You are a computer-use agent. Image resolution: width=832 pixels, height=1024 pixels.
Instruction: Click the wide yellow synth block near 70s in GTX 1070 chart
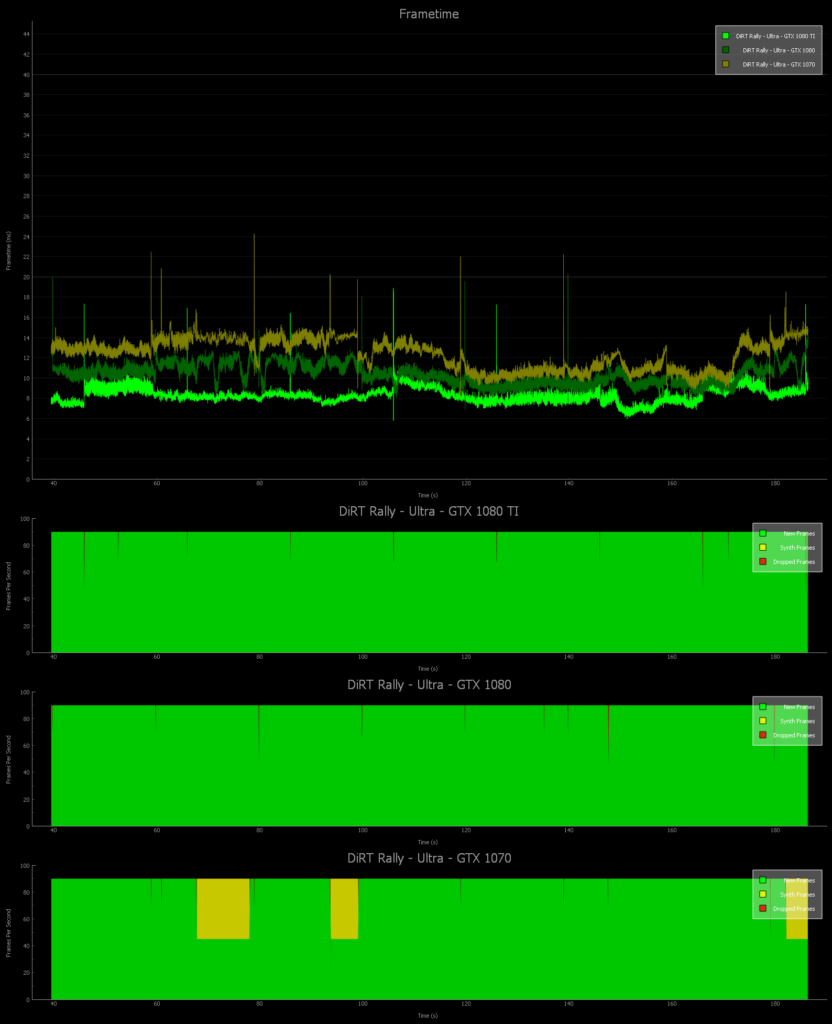pos(223,909)
